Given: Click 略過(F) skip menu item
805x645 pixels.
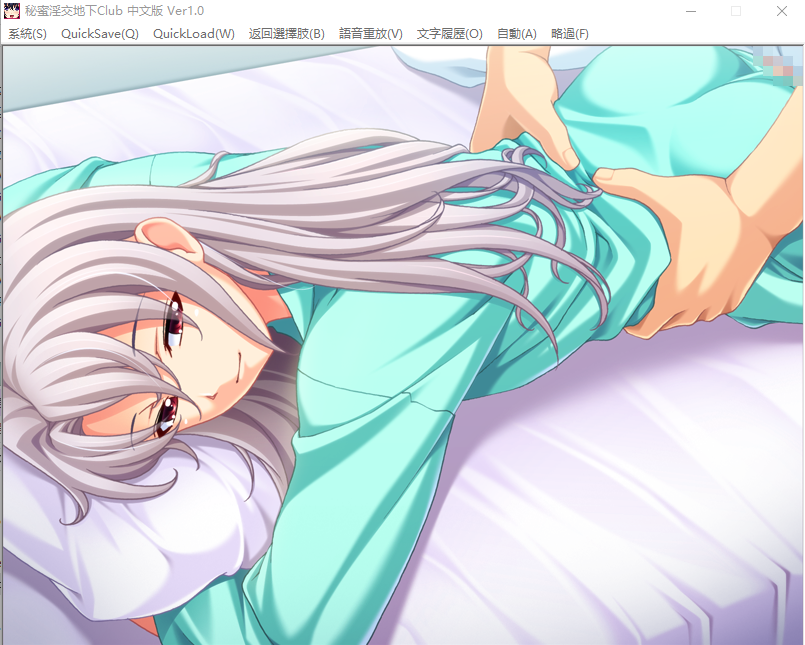Looking at the screenshot, I should [x=569, y=34].
